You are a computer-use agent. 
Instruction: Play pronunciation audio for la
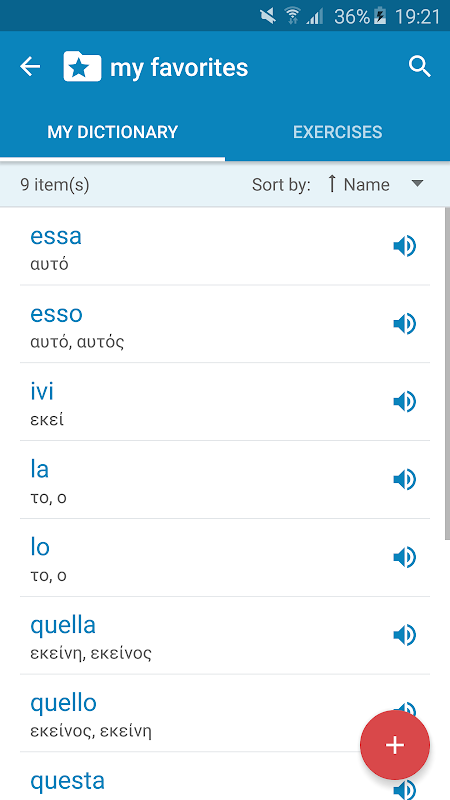pos(405,480)
